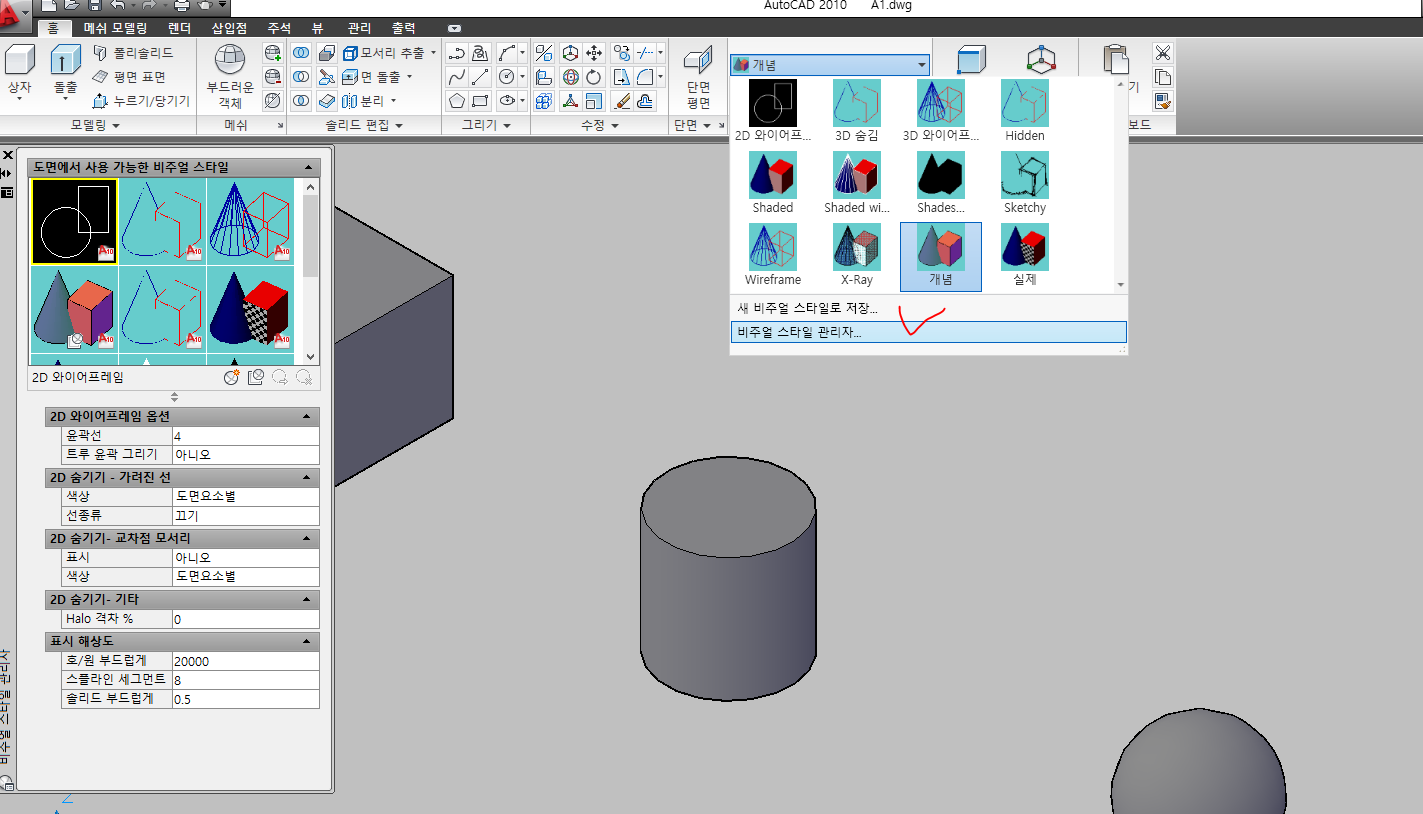The image size is (1423, 814).
Task: Select black 2D wireframe thumbnail in manager palette
Action: (x=74, y=221)
